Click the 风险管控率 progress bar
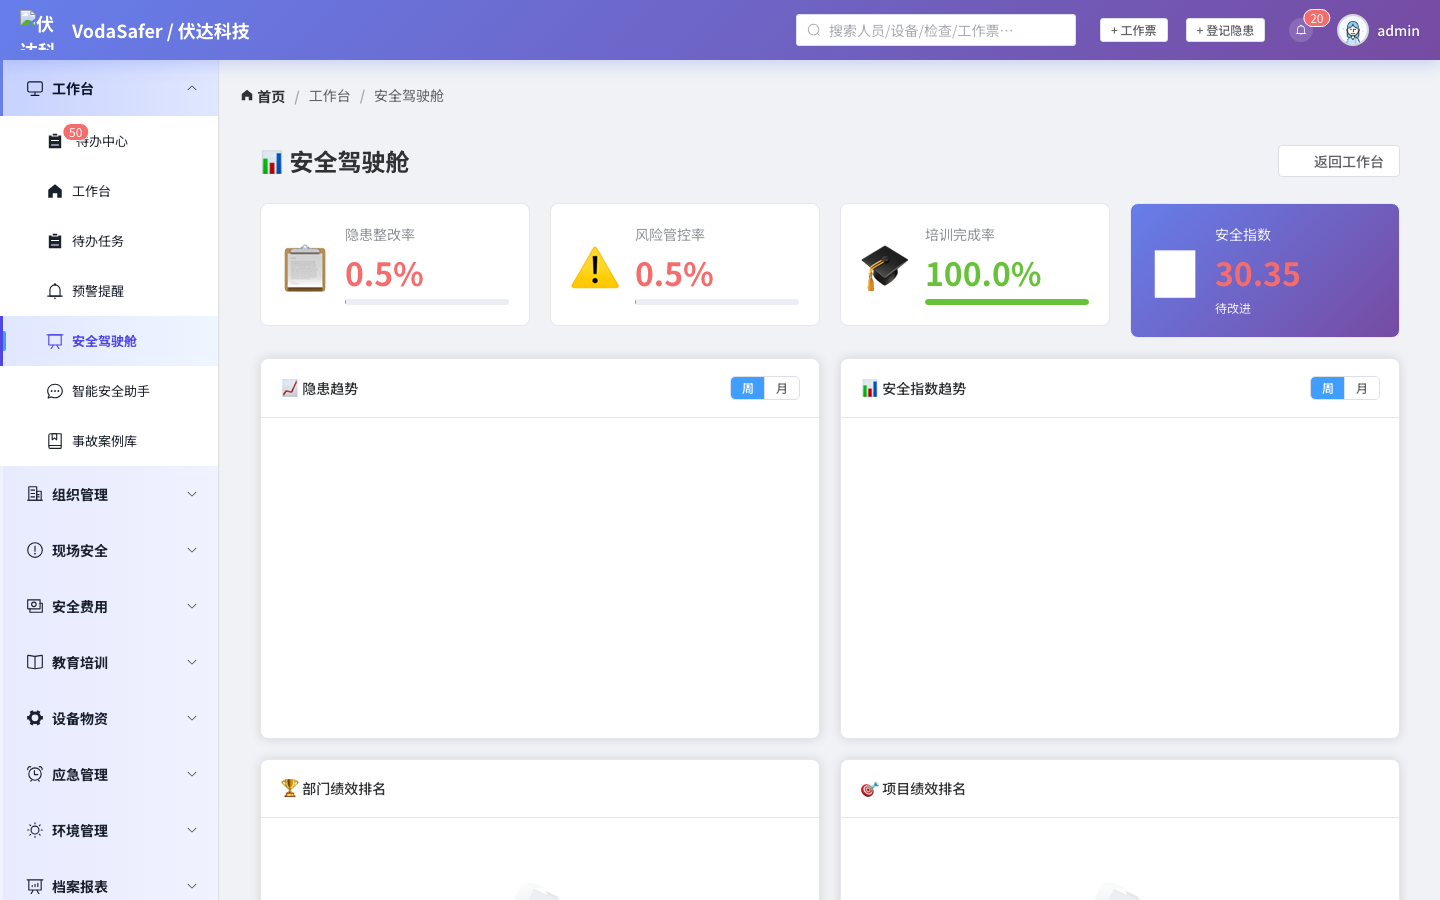 [717, 302]
